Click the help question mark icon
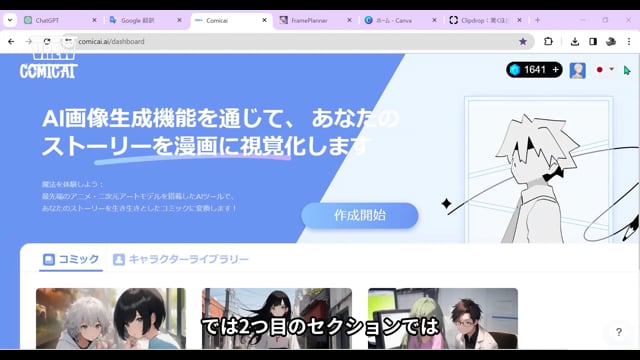640x360 pixels. coord(619,332)
